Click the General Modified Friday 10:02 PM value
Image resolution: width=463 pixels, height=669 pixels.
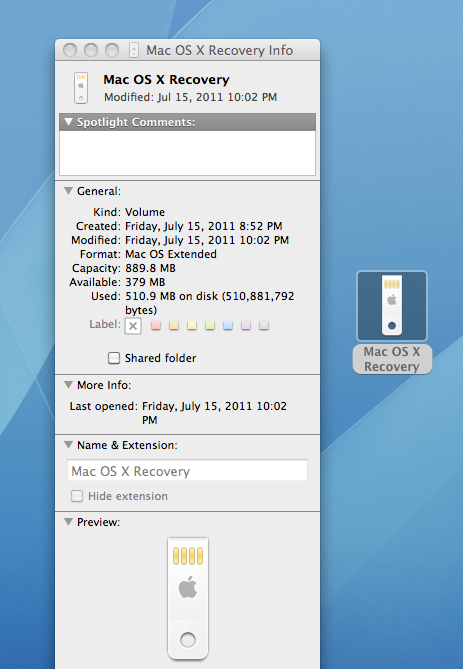click(x=207, y=240)
